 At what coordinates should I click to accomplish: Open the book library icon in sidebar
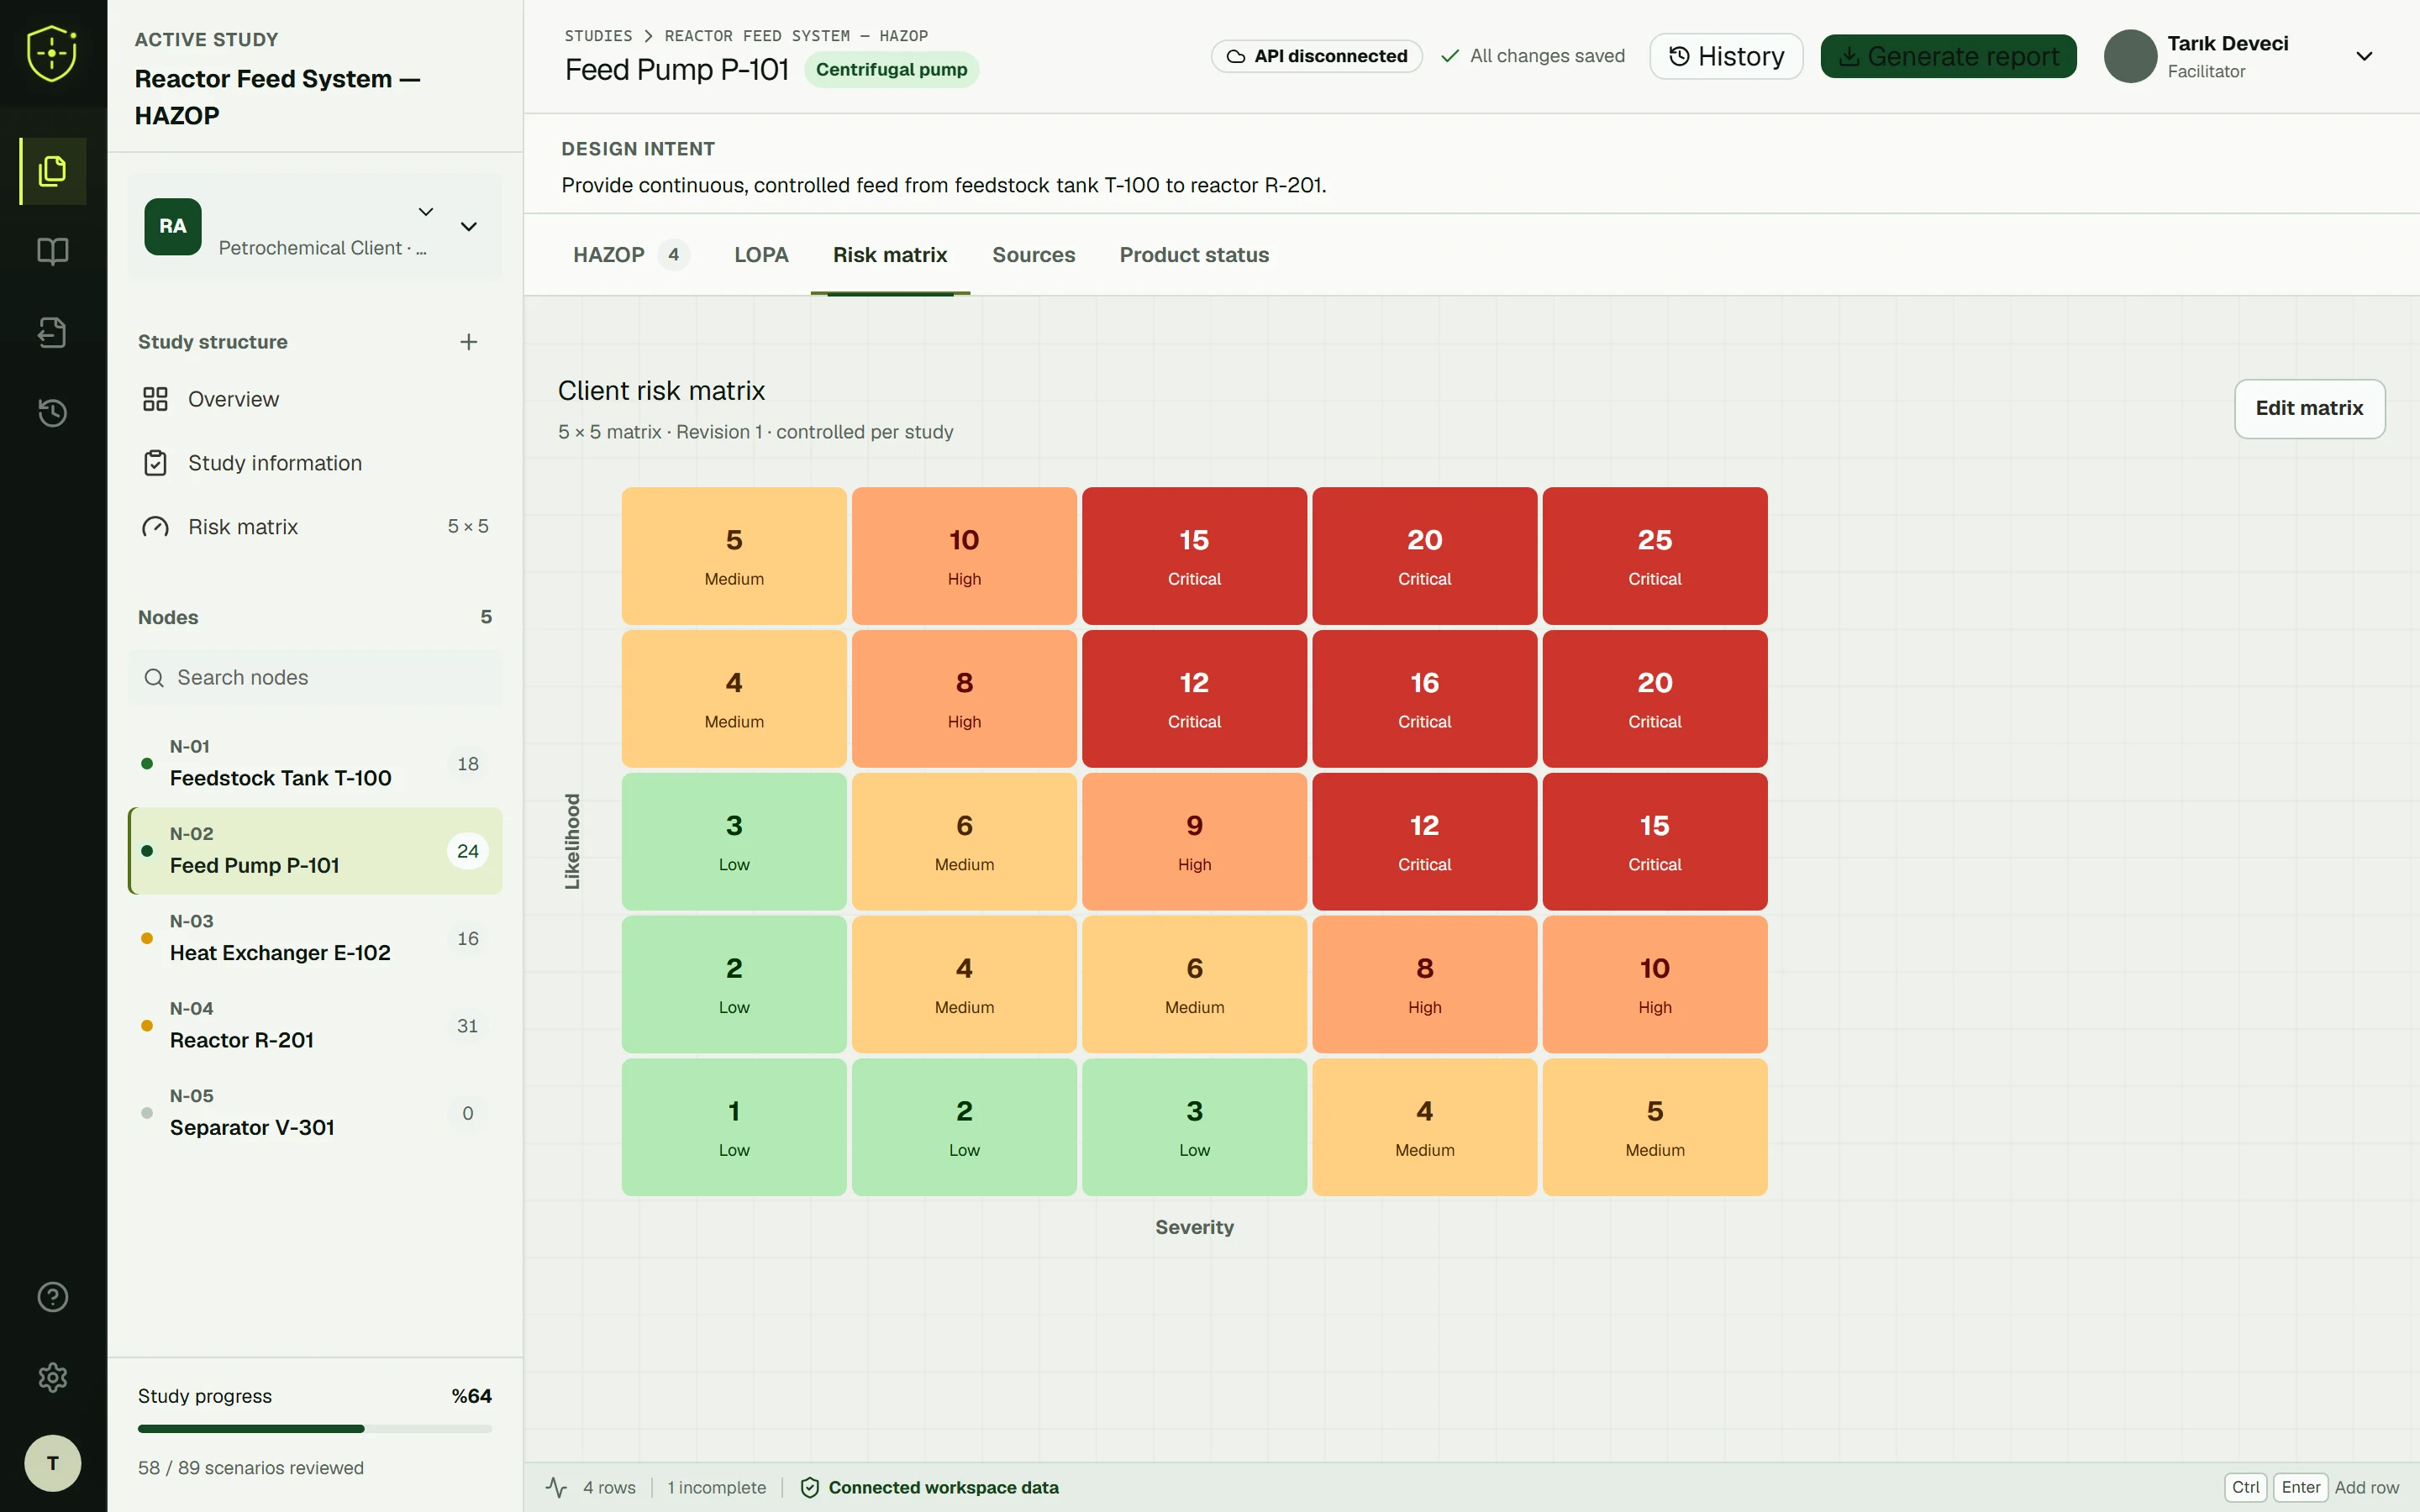[x=53, y=251]
